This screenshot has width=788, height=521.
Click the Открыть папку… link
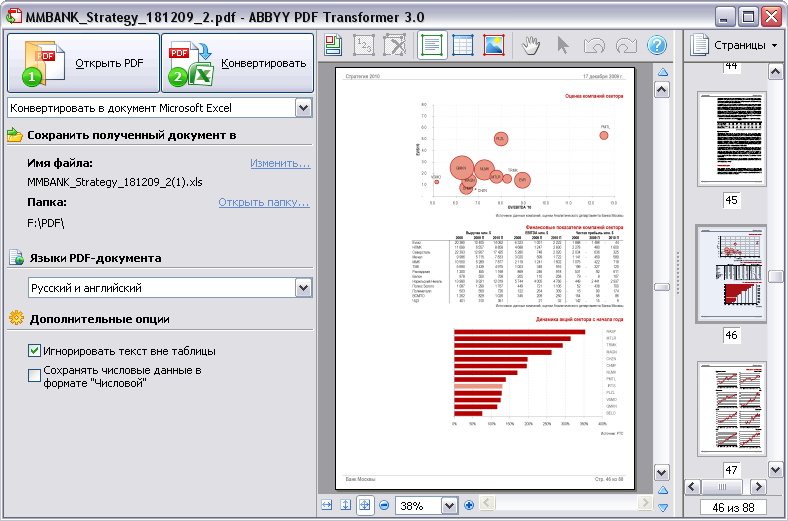[x=264, y=202]
